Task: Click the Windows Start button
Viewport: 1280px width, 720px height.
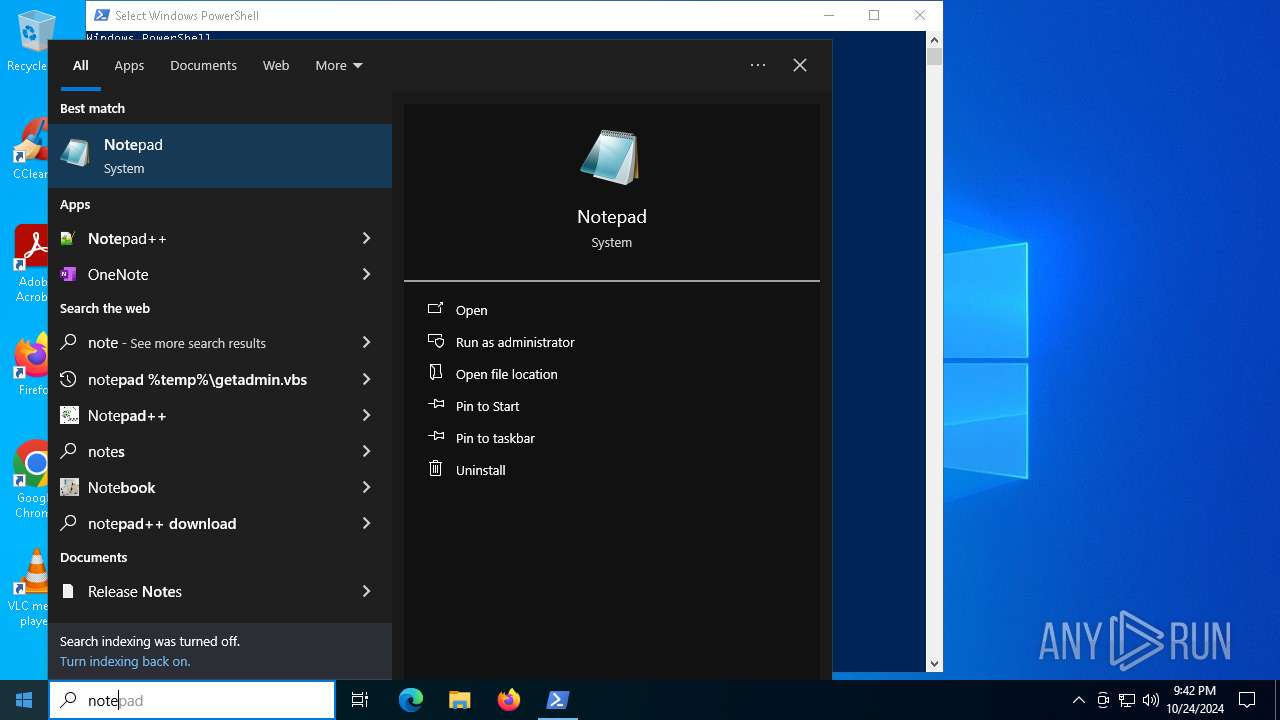Action: pos(24,700)
